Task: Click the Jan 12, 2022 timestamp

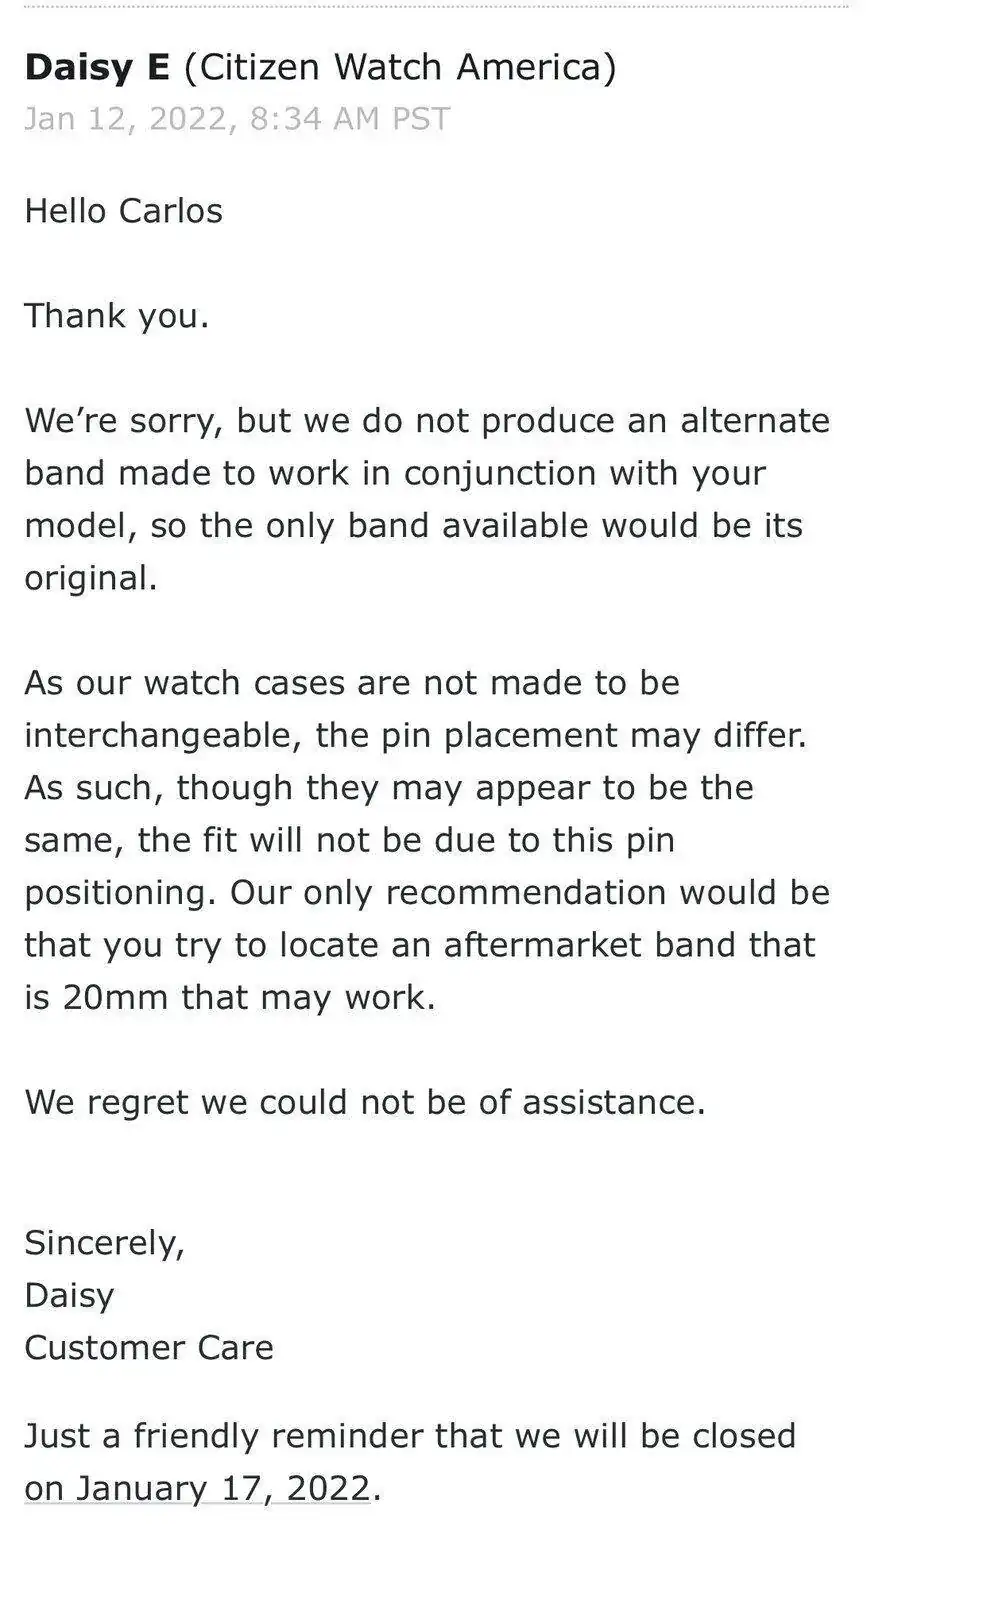Action: pos(236,119)
